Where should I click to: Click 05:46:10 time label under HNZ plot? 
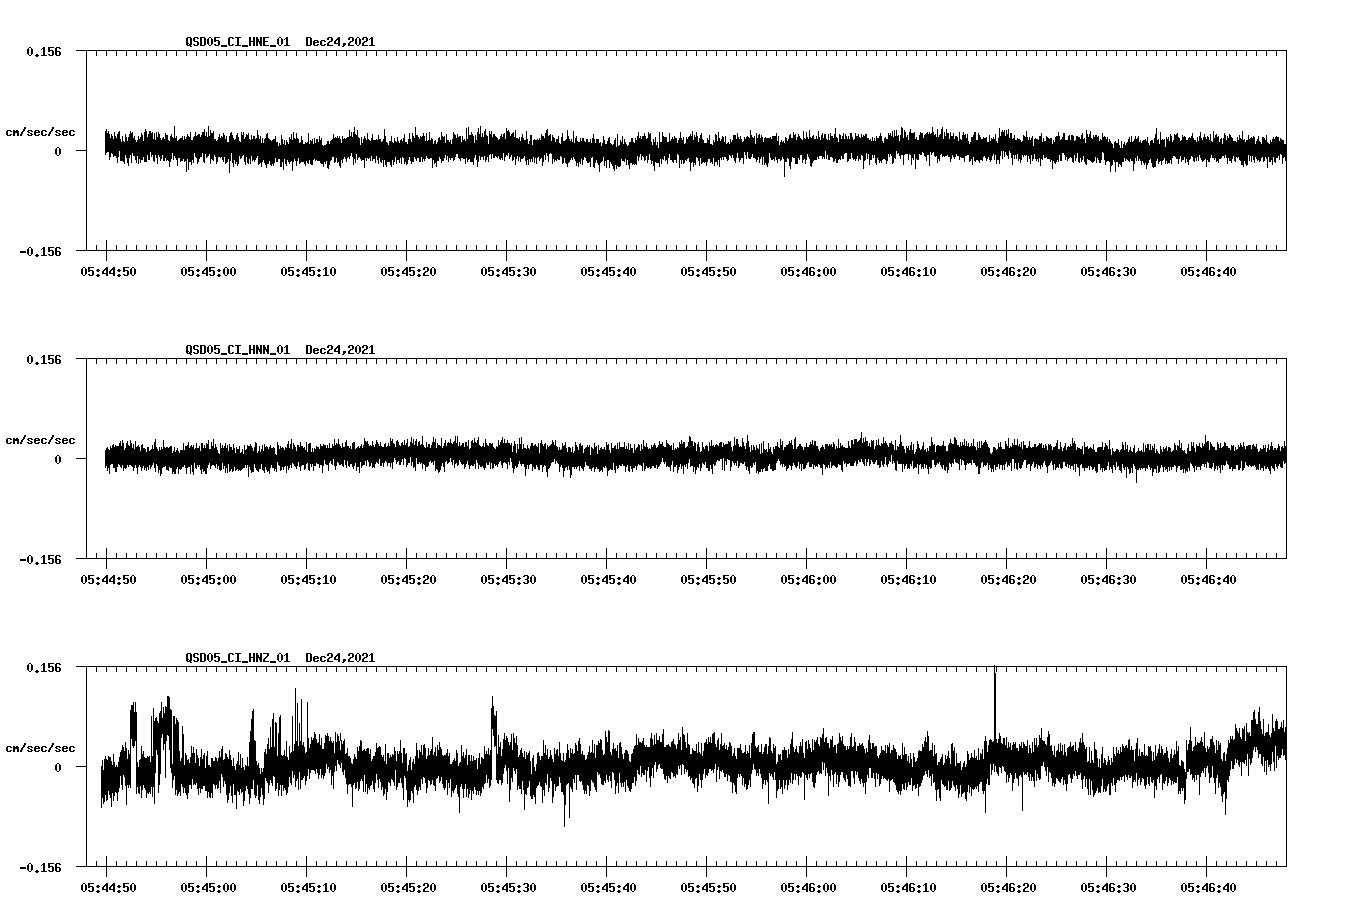[x=907, y=888]
